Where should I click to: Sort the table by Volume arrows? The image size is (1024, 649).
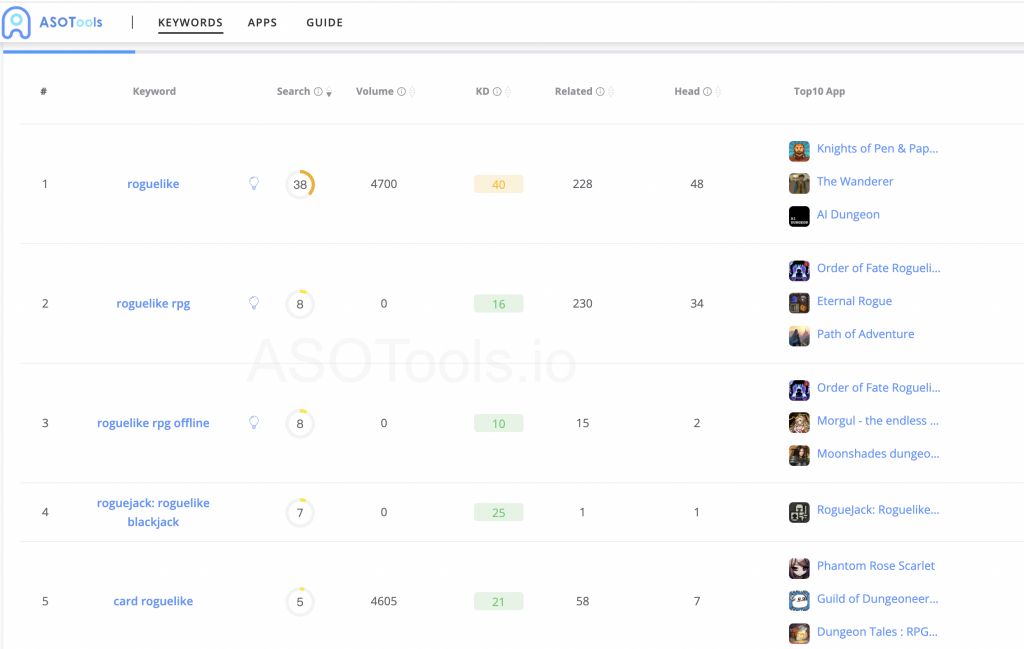point(412,92)
